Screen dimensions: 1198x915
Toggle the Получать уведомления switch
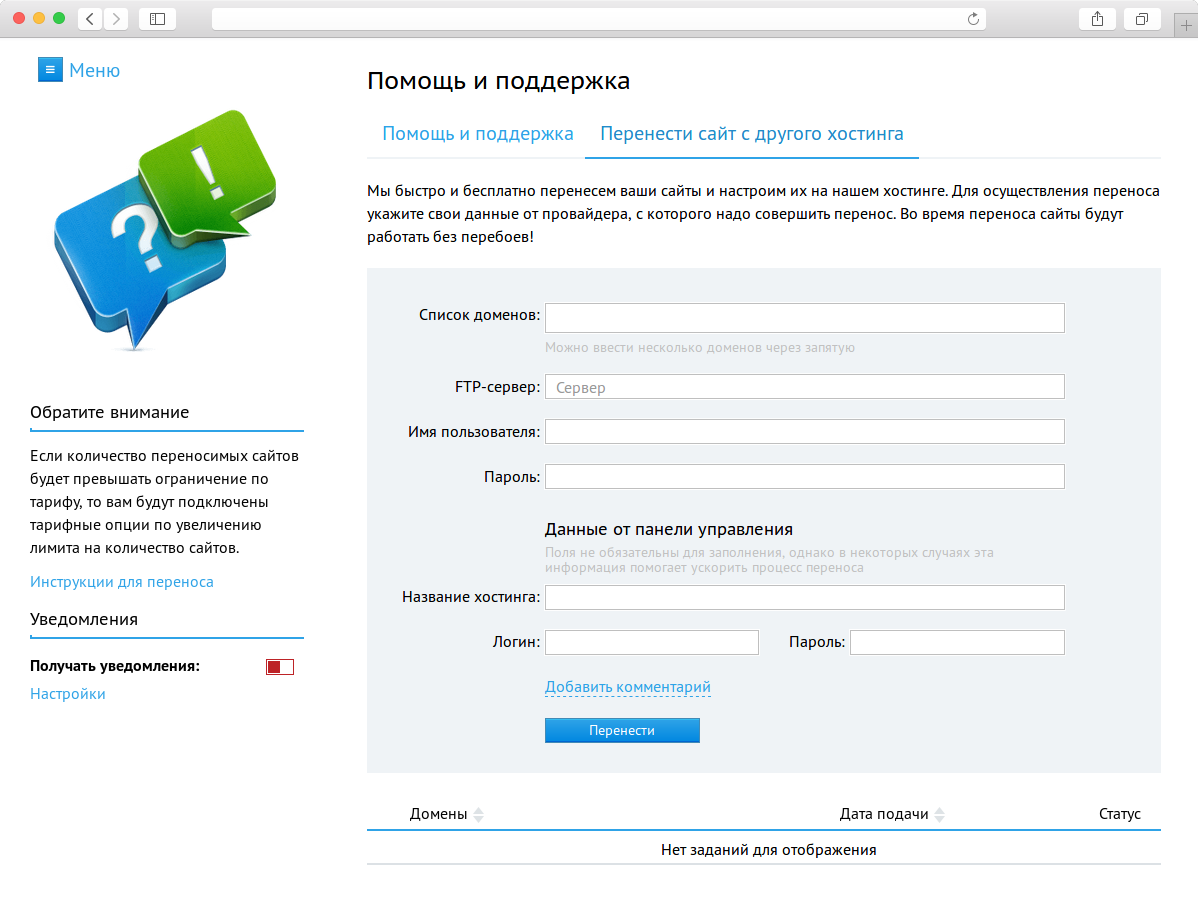pyautogui.click(x=280, y=667)
